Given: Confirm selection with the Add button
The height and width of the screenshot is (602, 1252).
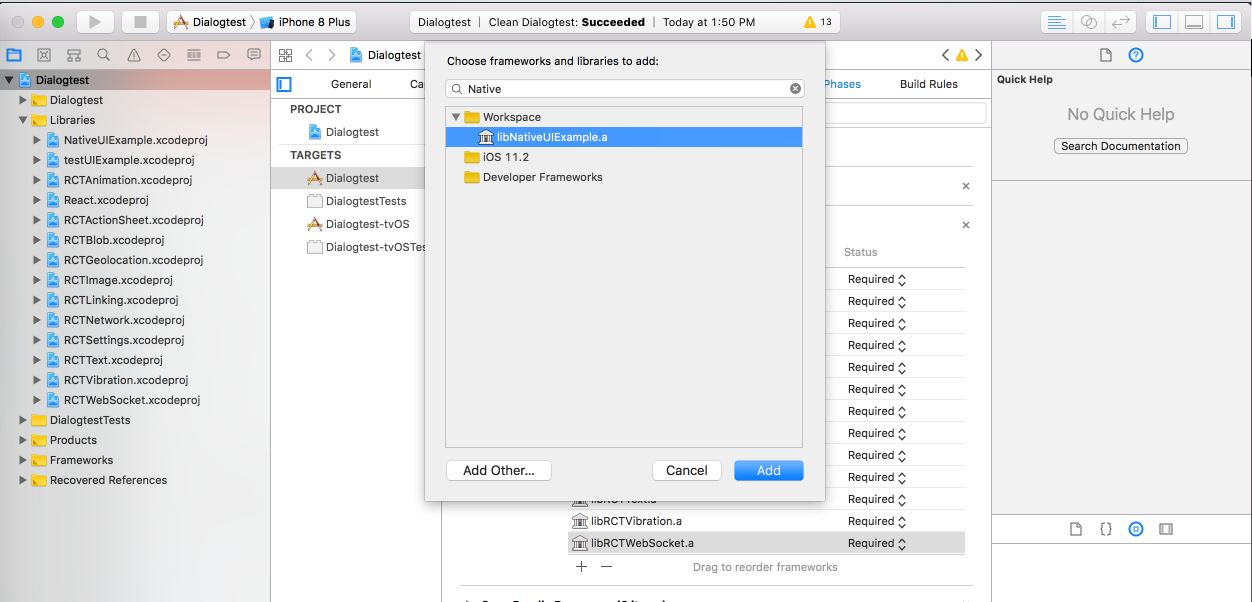Looking at the screenshot, I should tap(768, 470).
